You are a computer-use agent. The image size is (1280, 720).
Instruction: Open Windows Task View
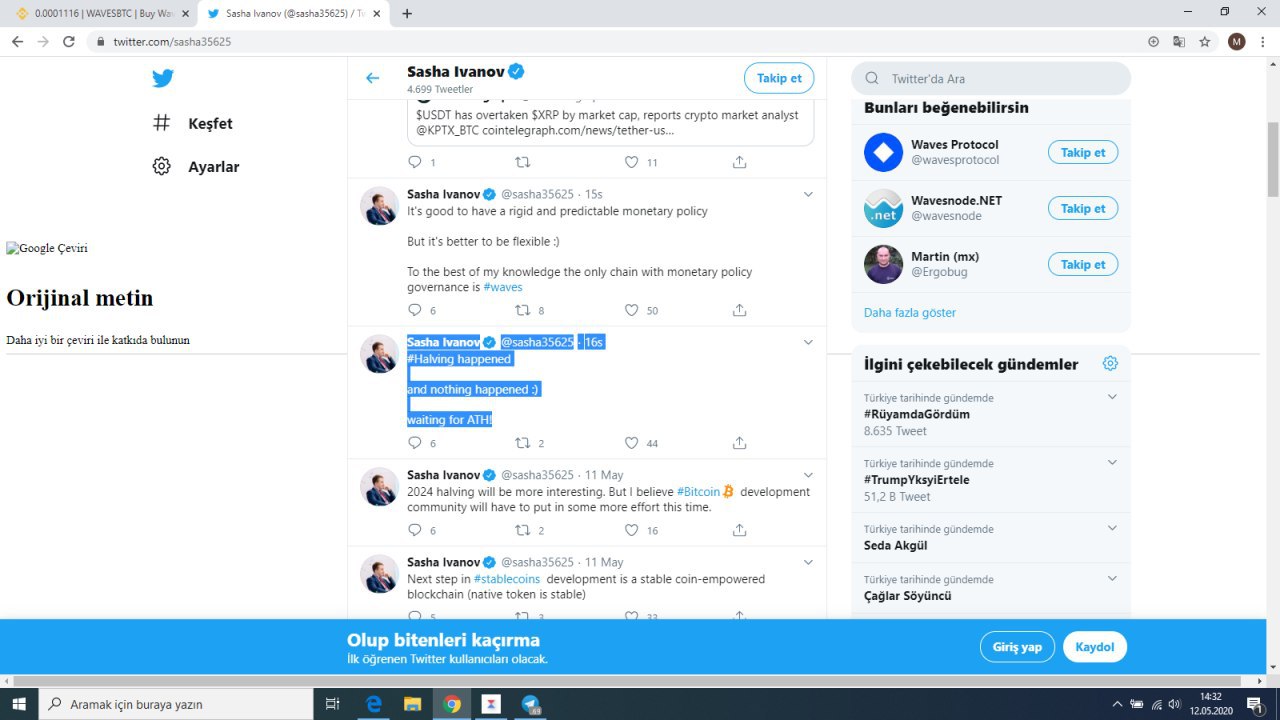(333, 704)
